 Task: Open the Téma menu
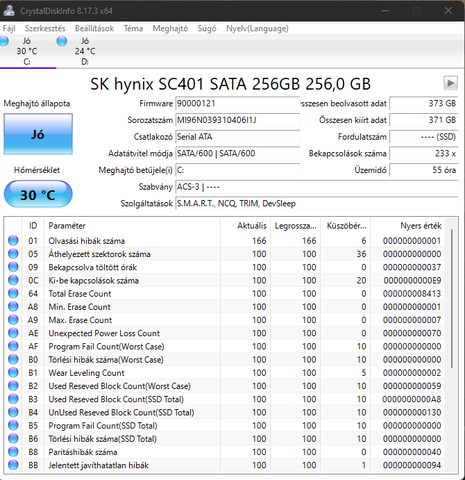coord(133,28)
